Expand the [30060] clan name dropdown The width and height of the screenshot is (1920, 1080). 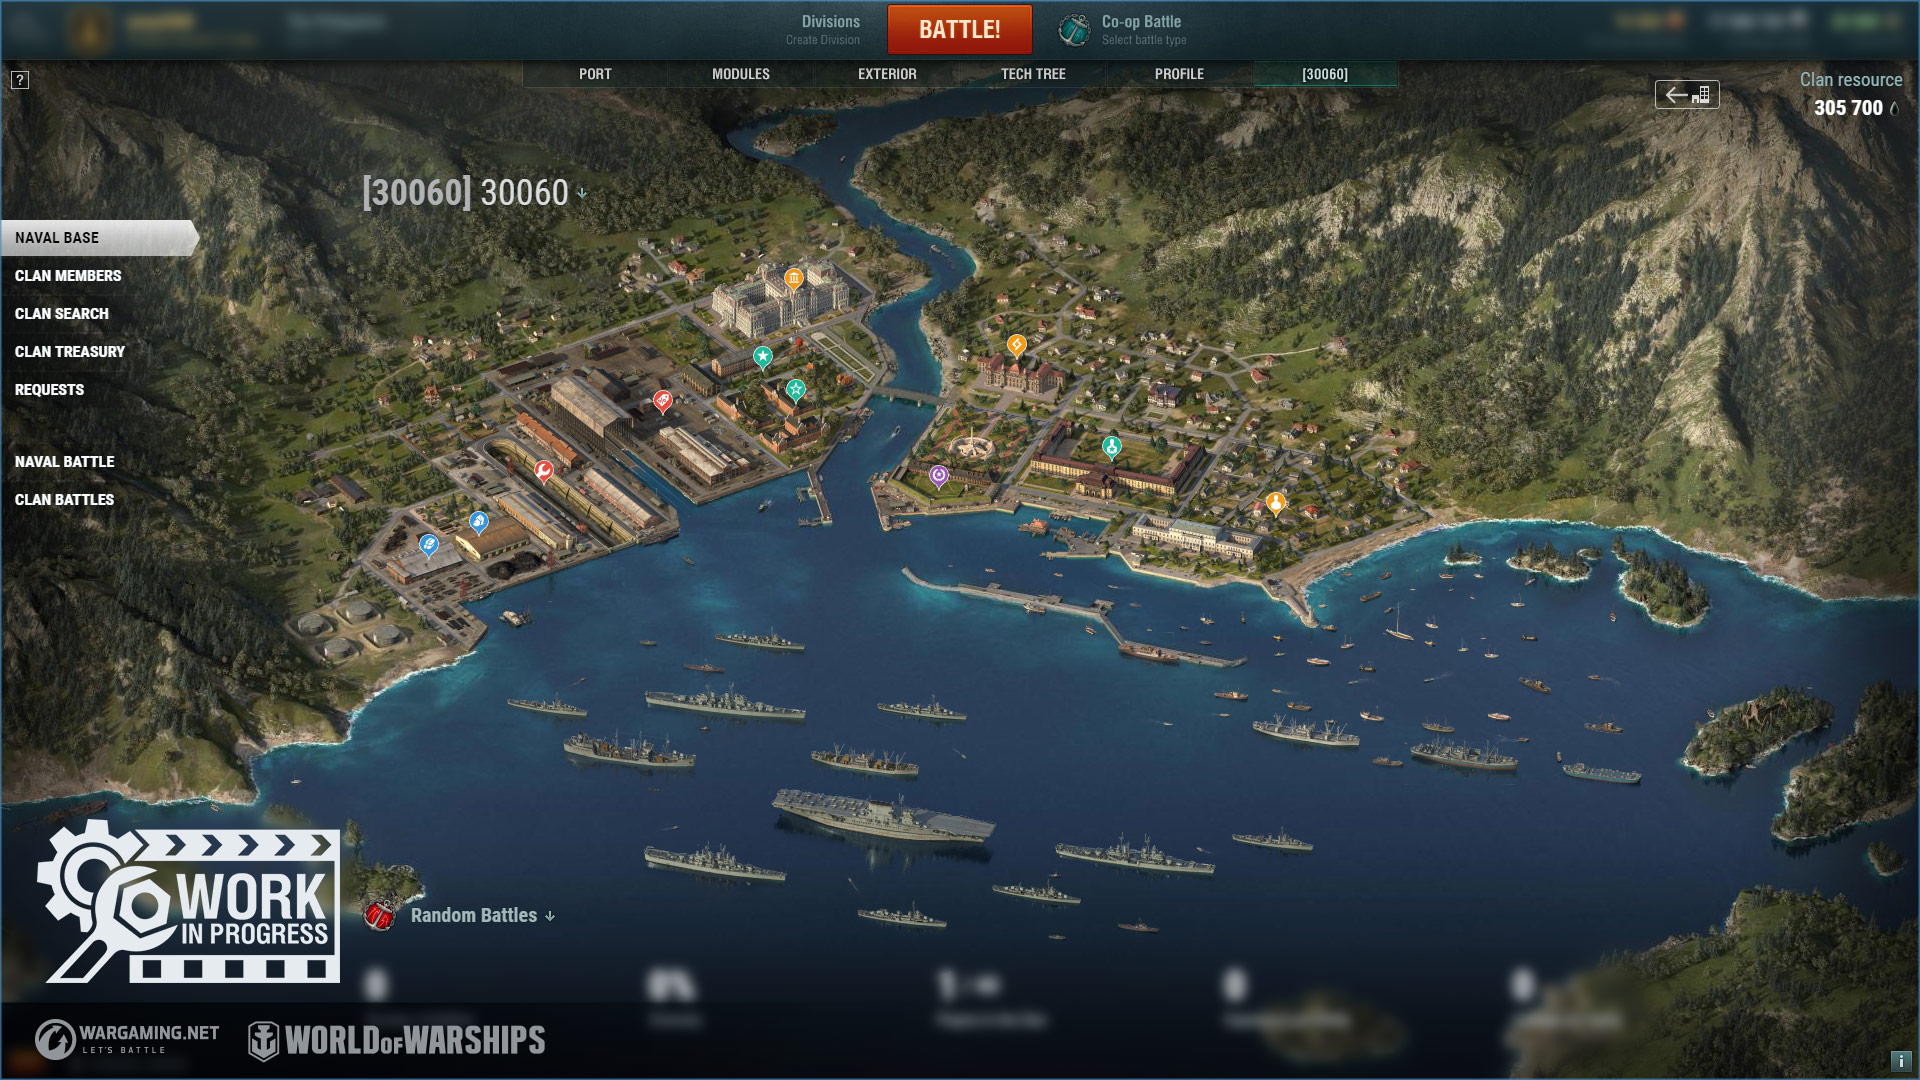[x=582, y=193]
